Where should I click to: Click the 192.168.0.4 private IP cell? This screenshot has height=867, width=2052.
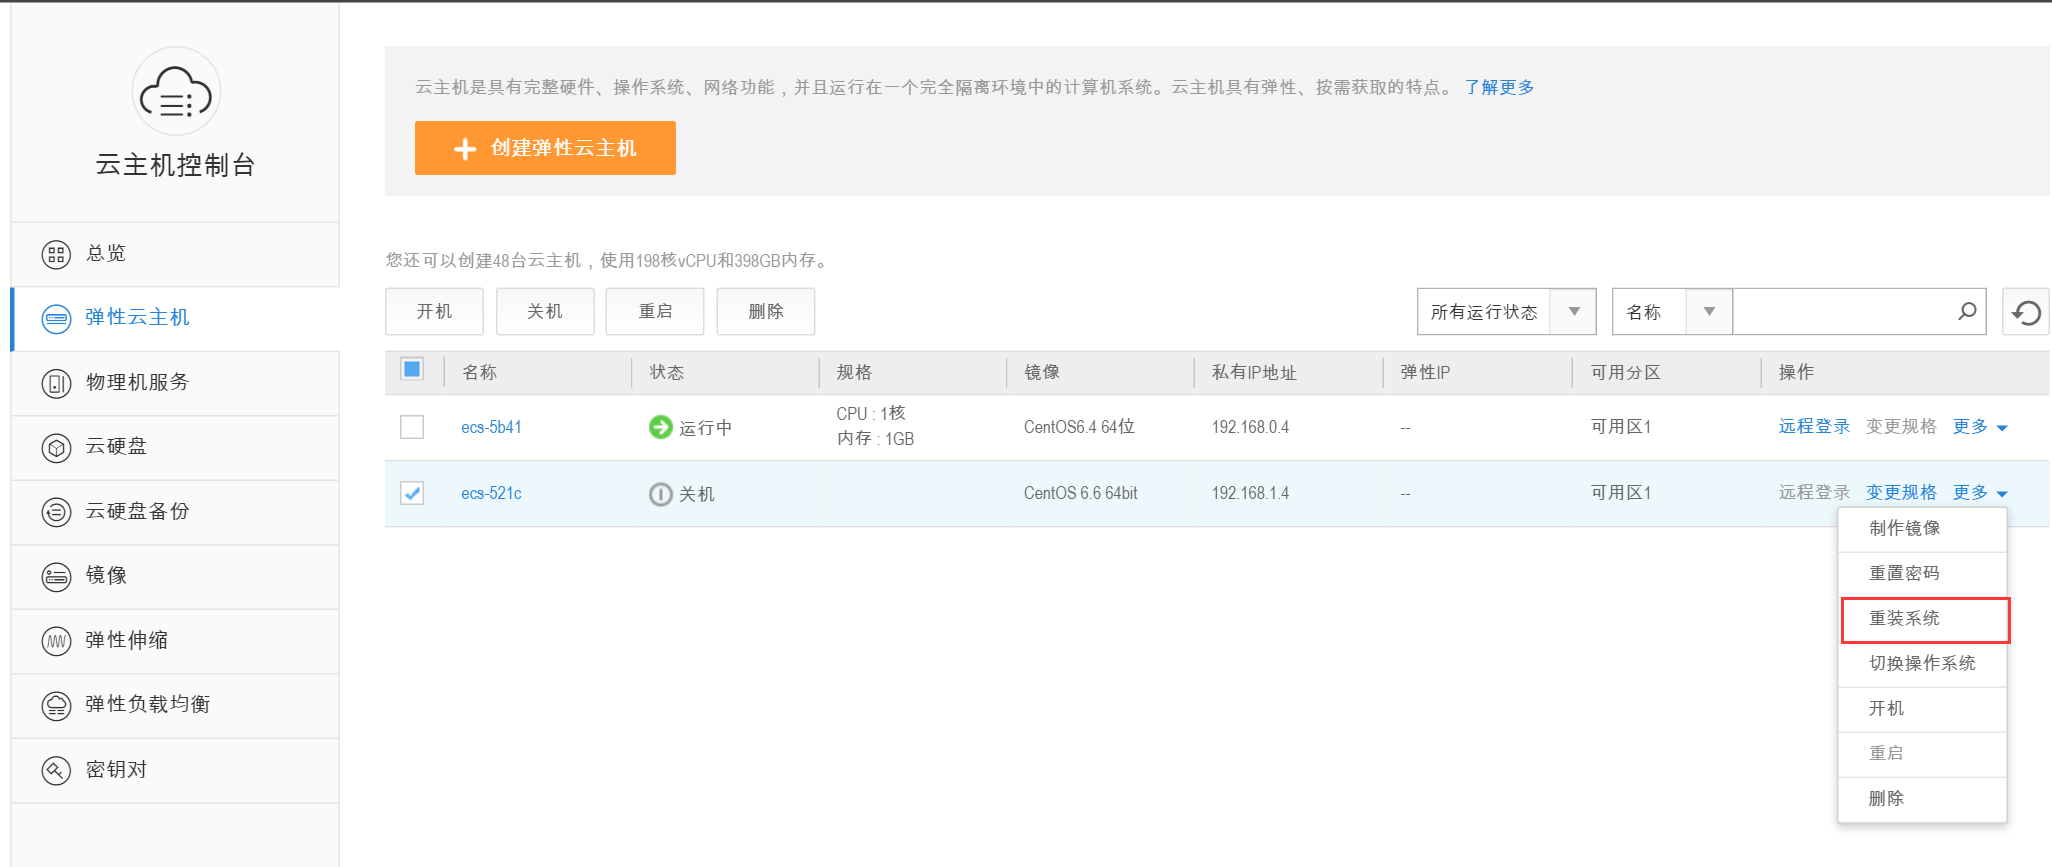click(x=1250, y=428)
